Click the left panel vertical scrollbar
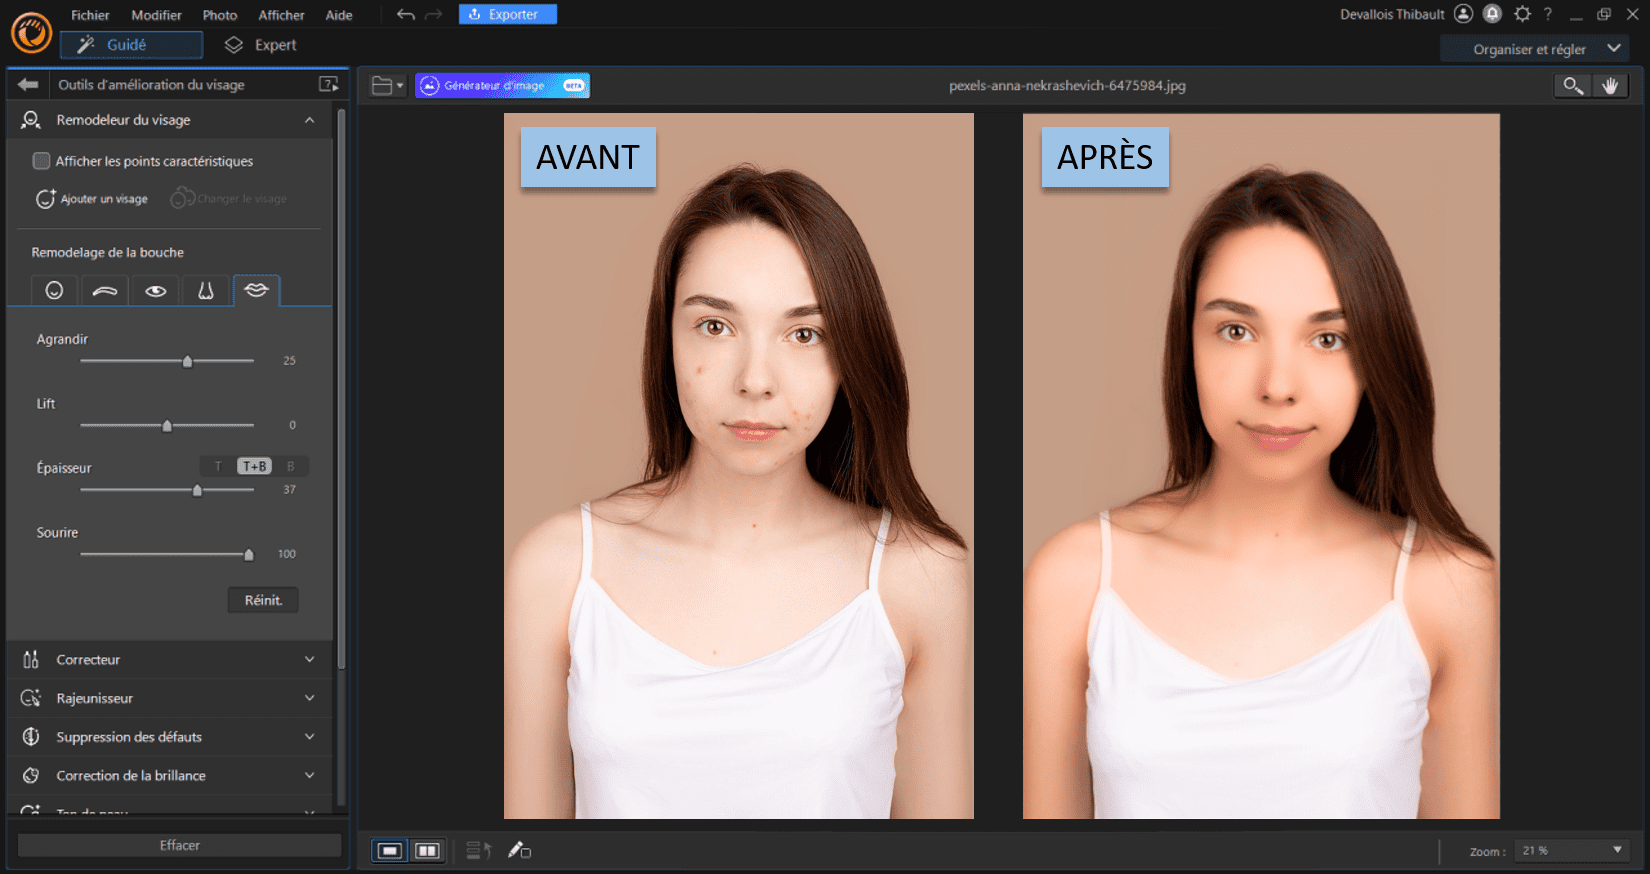The image size is (1650, 874). click(x=341, y=388)
